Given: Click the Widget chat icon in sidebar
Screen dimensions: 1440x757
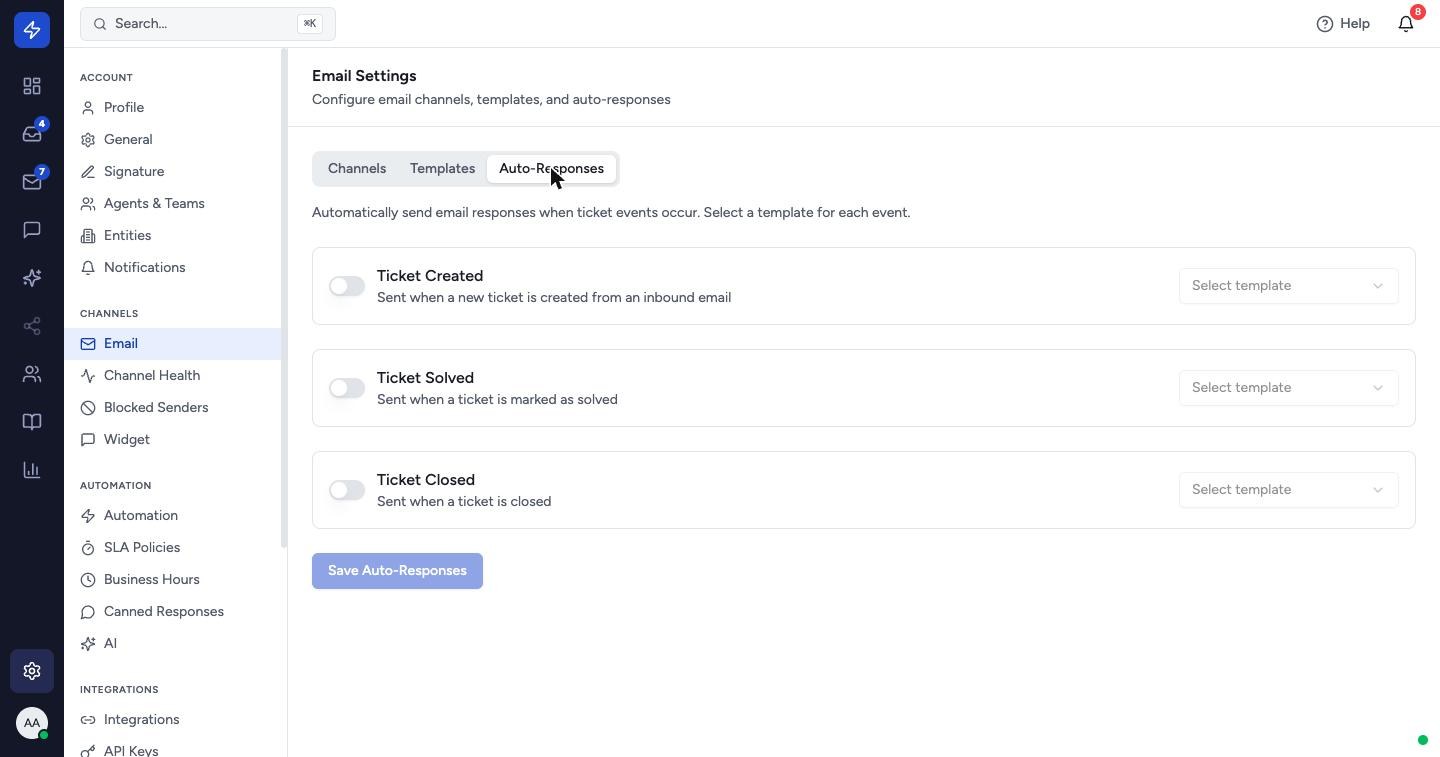Looking at the screenshot, I should click(88, 439).
